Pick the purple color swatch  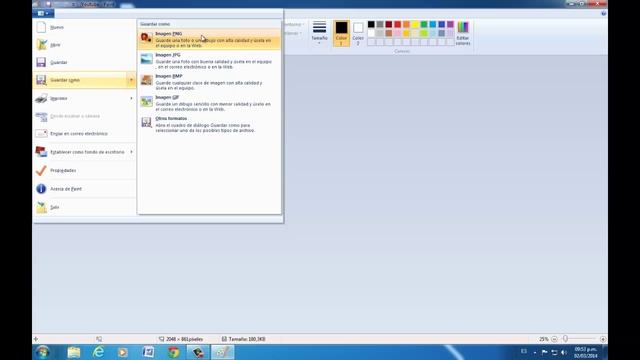pyautogui.click(x=450, y=24)
